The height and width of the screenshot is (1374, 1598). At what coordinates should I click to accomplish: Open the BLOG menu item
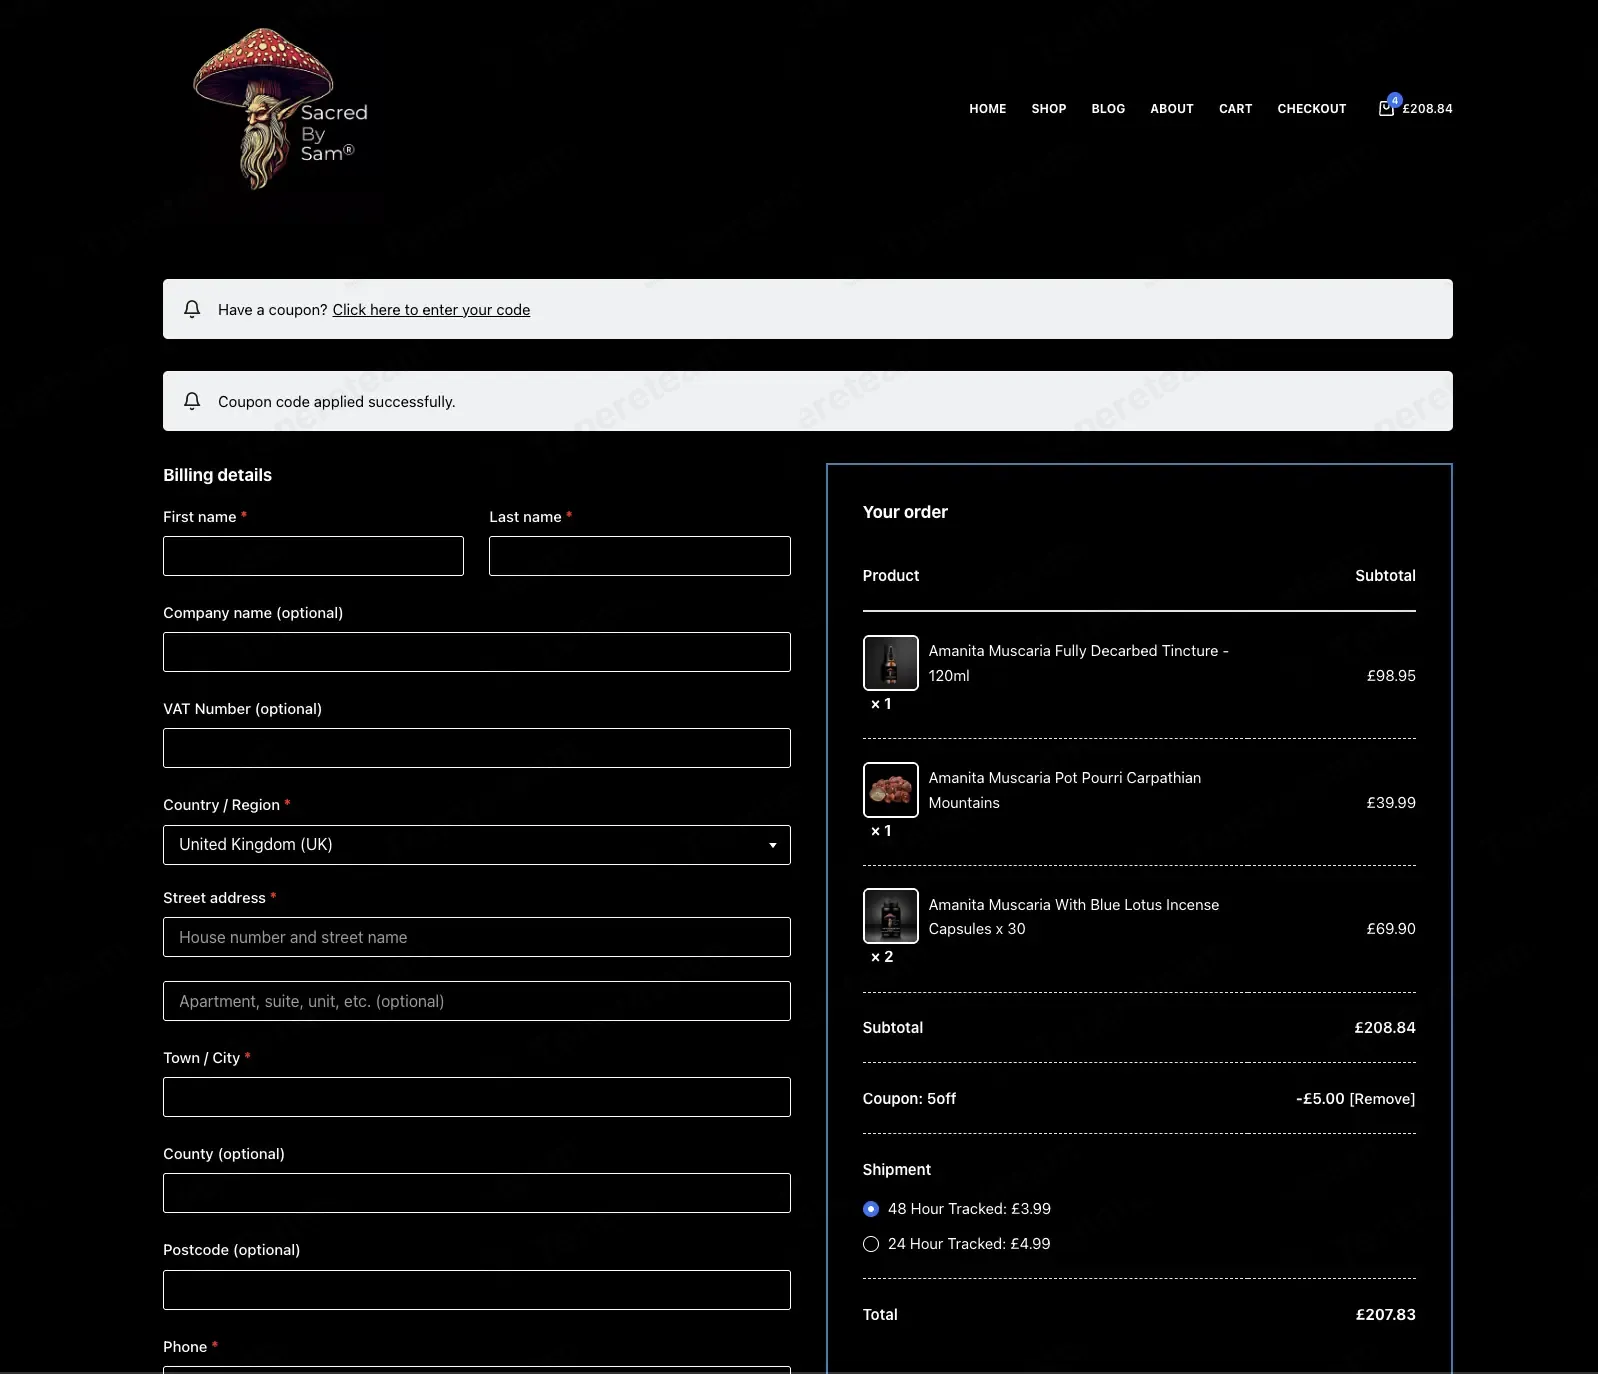(x=1108, y=109)
